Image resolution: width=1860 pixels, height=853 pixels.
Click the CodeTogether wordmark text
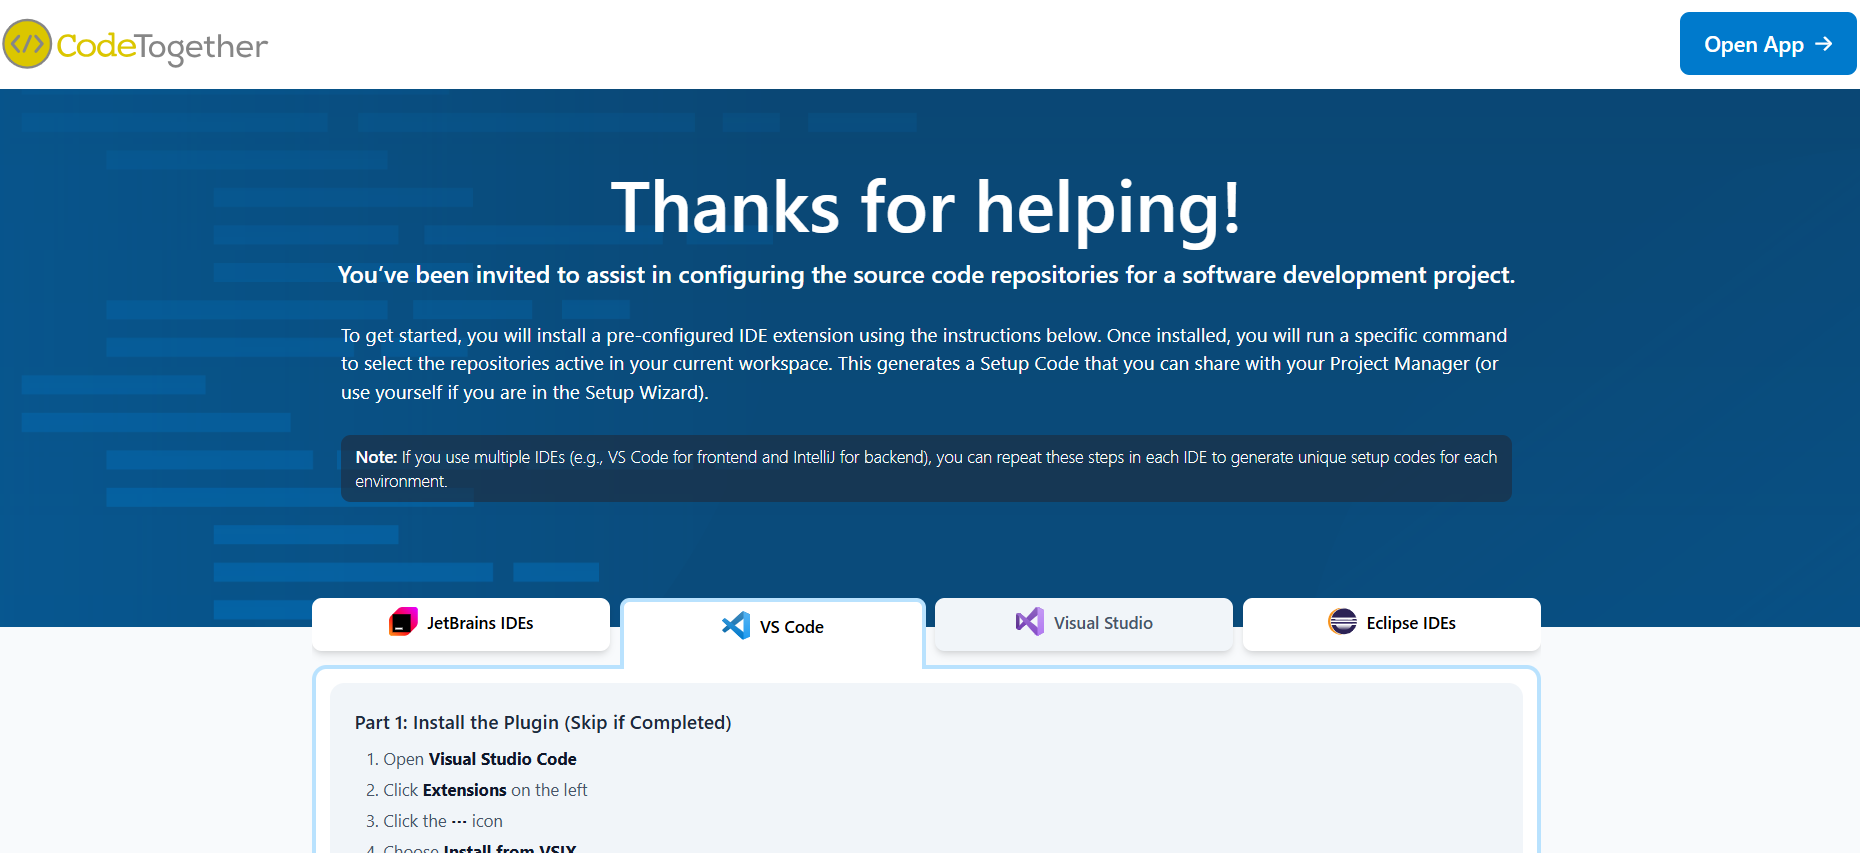(x=162, y=46)
